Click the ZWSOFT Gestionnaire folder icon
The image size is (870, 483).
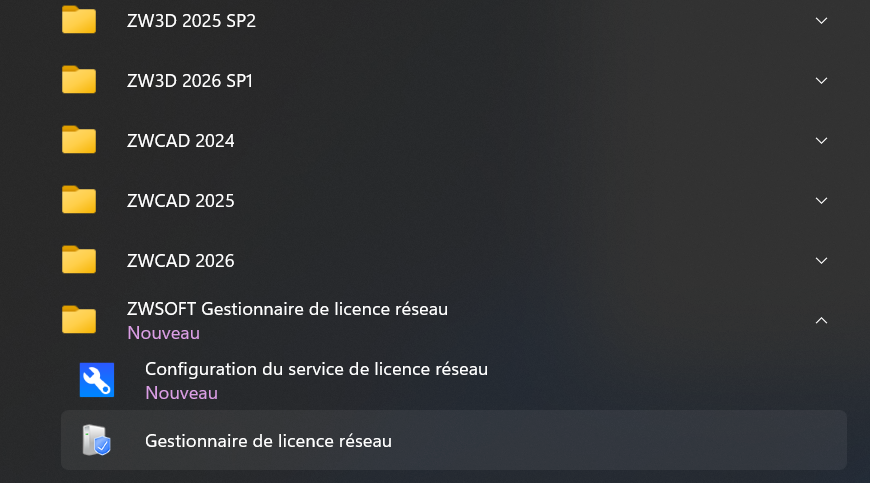click(79, 320)
